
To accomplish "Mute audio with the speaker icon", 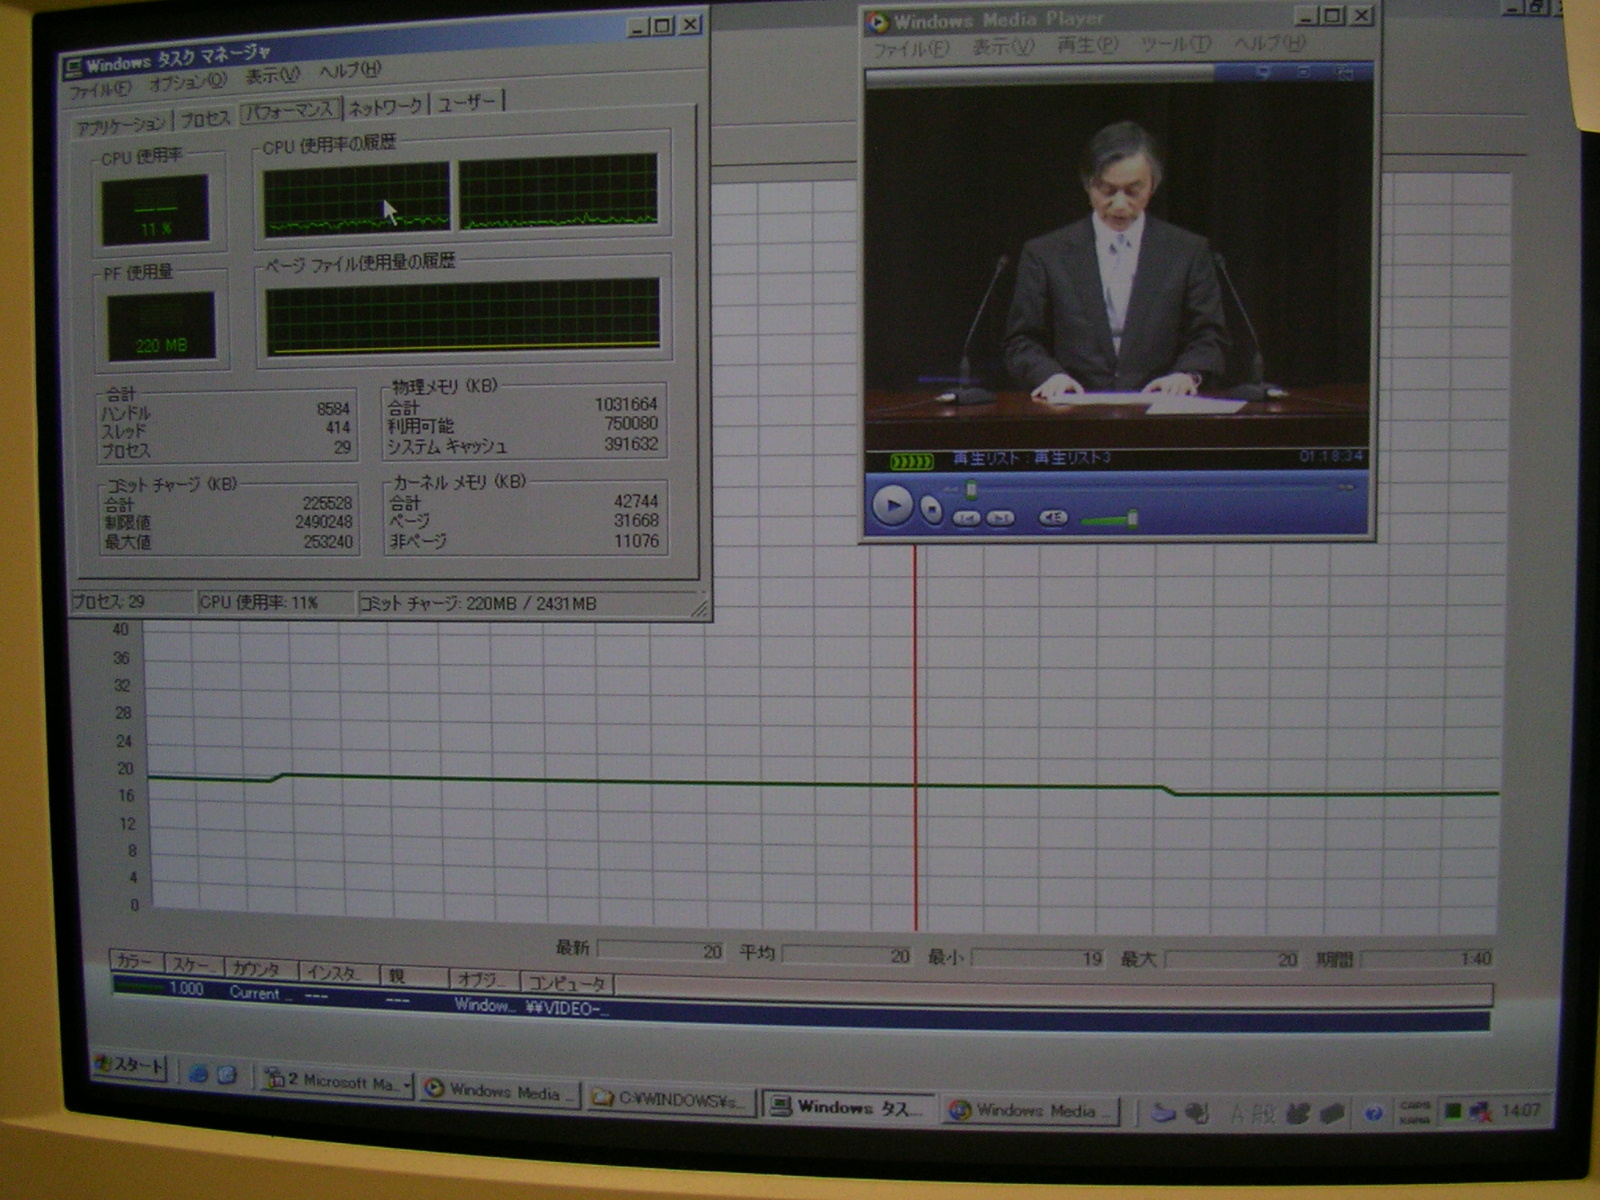I will 1053,517.
